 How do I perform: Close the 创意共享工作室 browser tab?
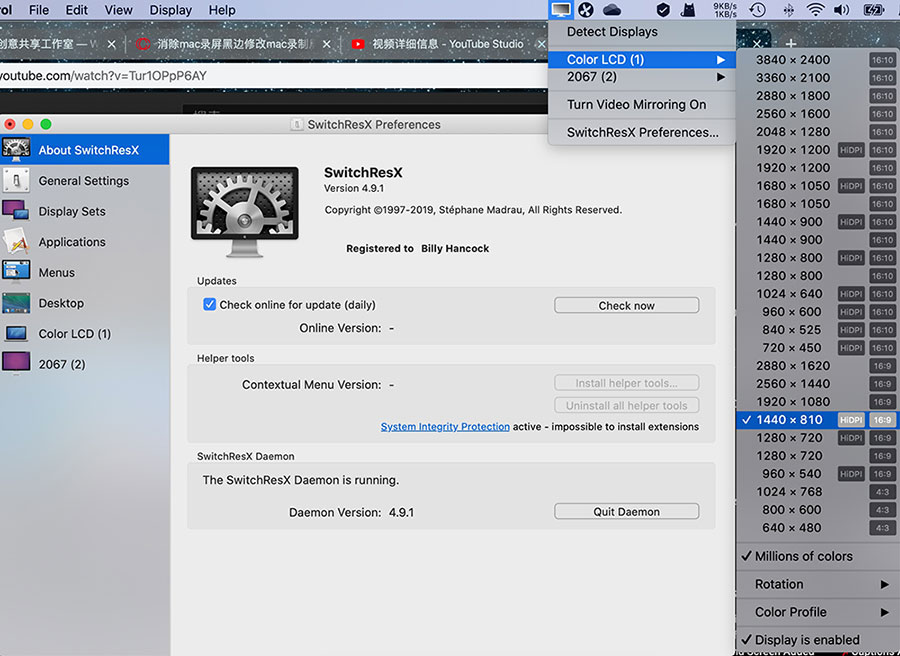(111, 44)
